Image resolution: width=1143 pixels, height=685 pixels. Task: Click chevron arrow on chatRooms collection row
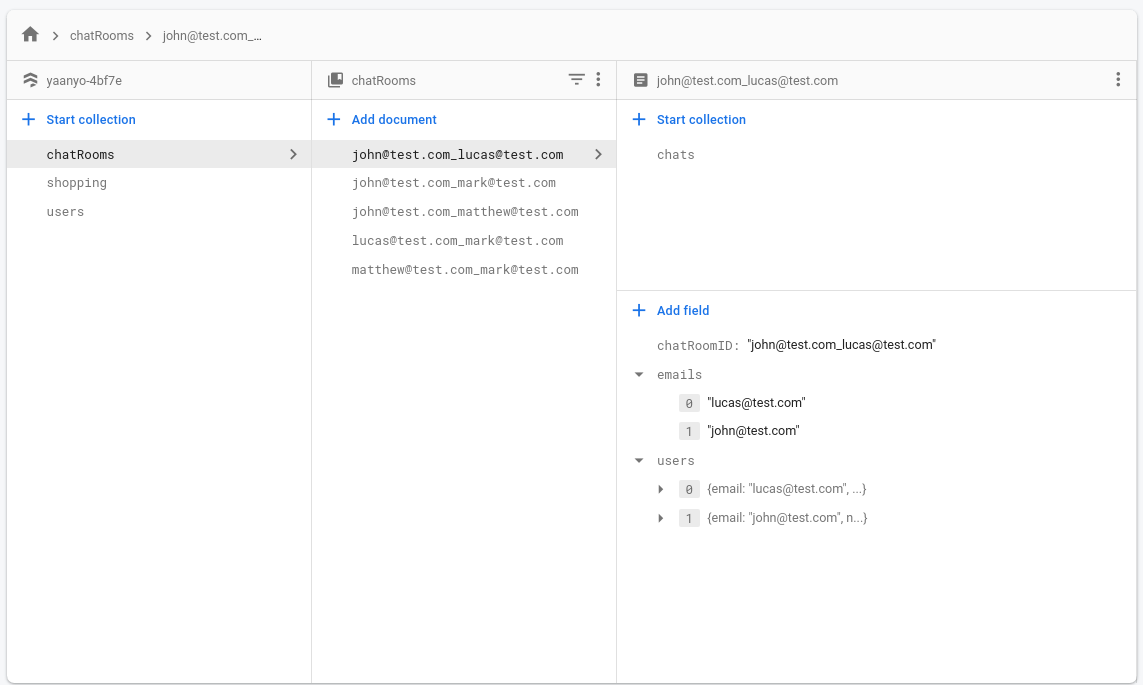coord(293,154)
